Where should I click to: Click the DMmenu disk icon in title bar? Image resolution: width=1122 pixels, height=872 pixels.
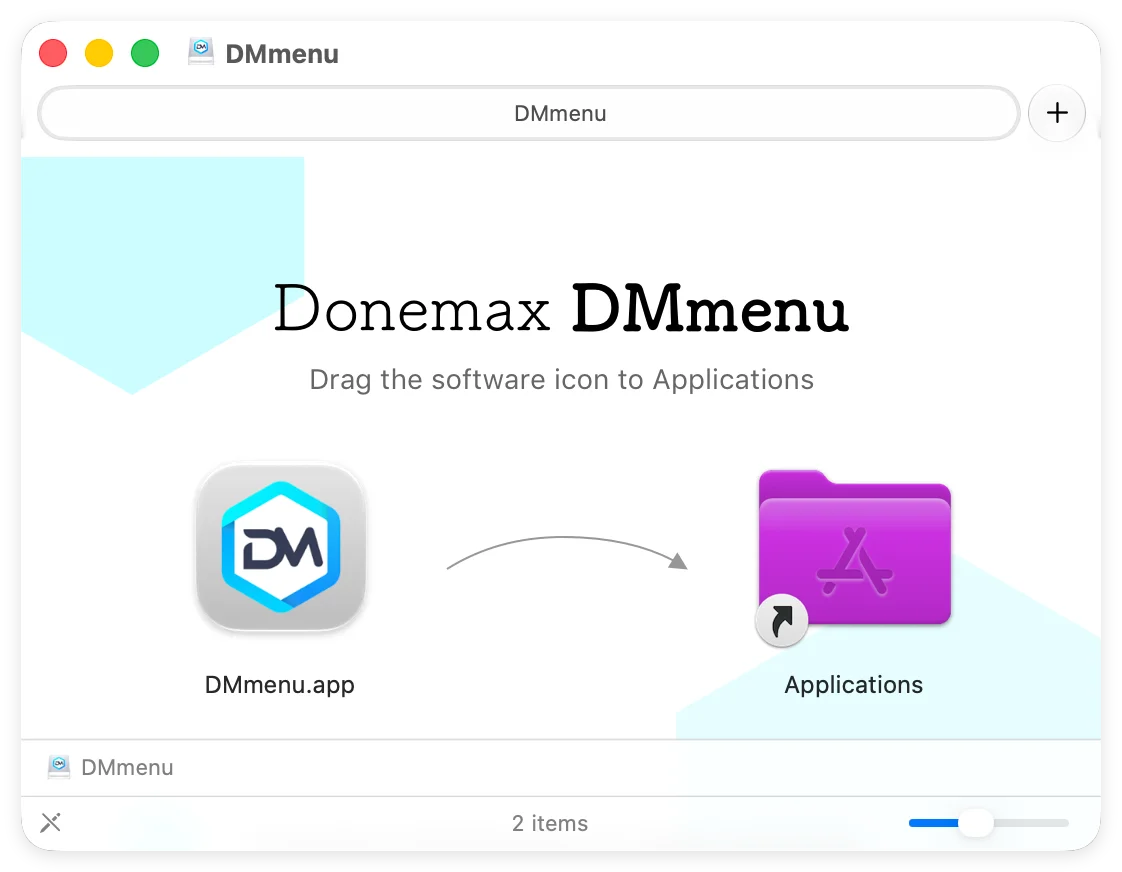[x=201, y=52]
